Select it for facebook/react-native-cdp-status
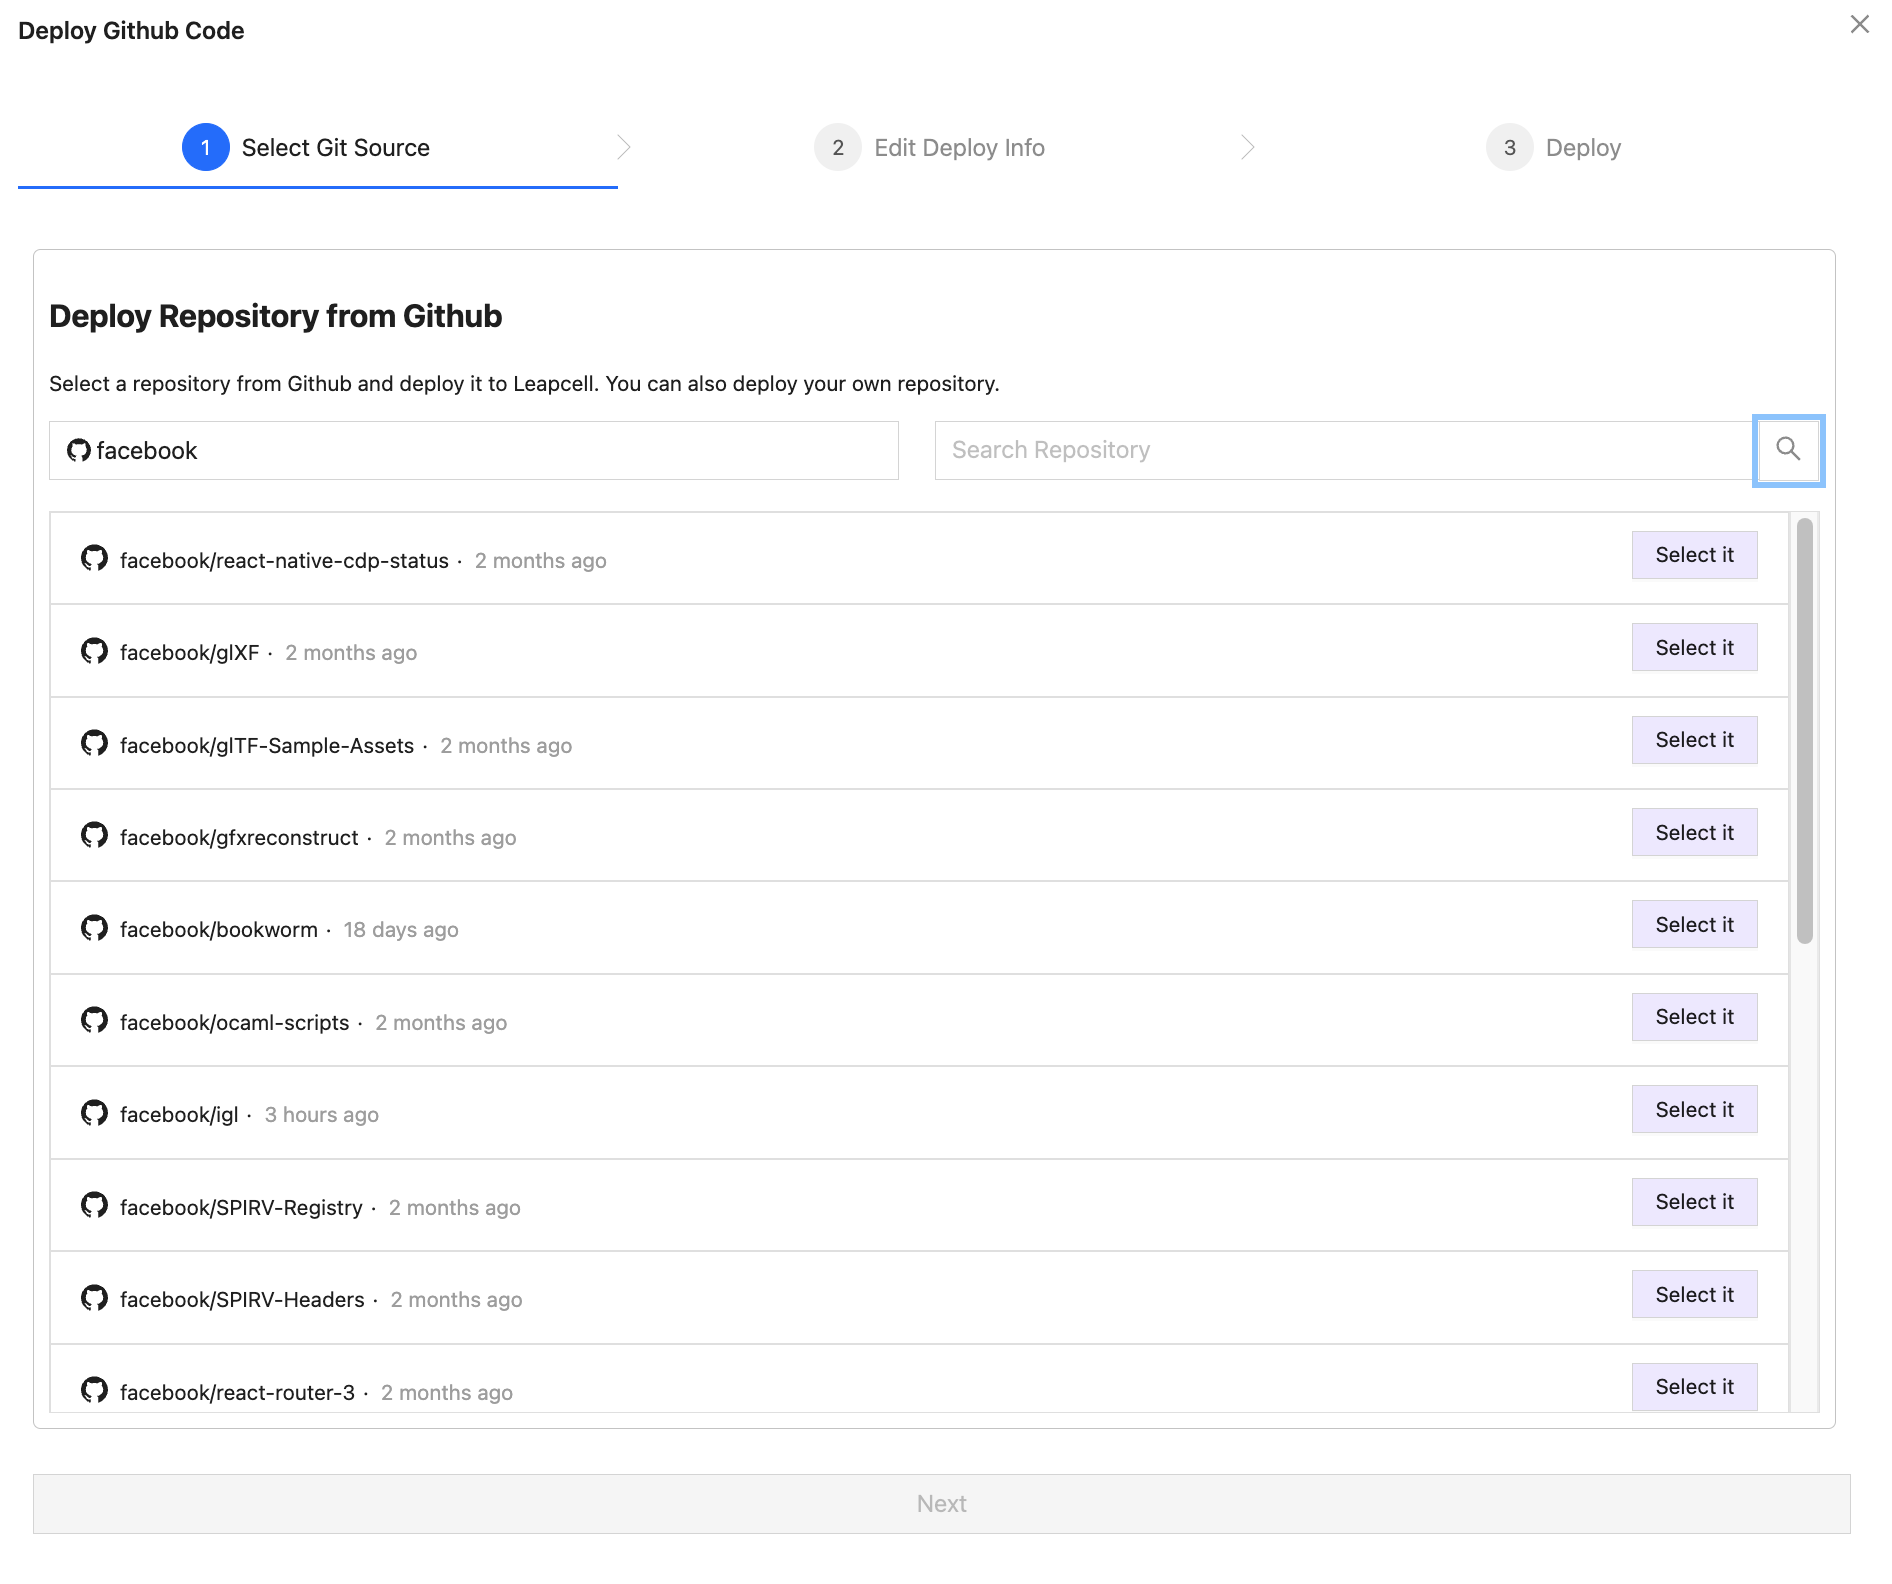The width and height of the screenshot is (1892, 1584). pyautogui.click(x=1694, y=555)
